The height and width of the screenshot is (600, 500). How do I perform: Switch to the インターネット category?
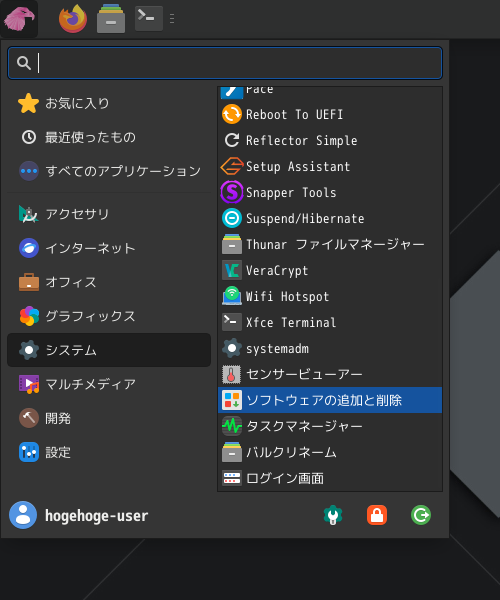(x=109, y=248)
